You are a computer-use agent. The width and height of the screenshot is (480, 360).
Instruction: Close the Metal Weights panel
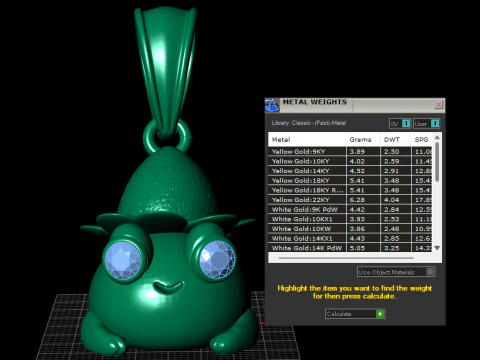[x=438, y=105]
